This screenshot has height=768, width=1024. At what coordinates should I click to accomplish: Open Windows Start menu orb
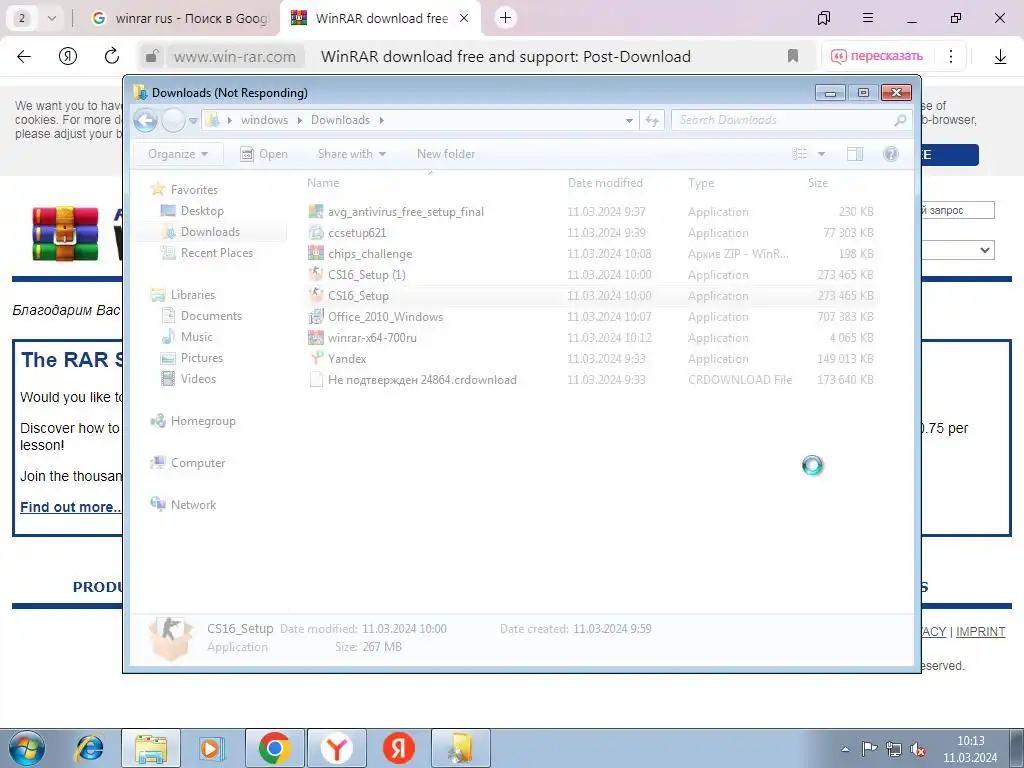(x=27, y=748)
